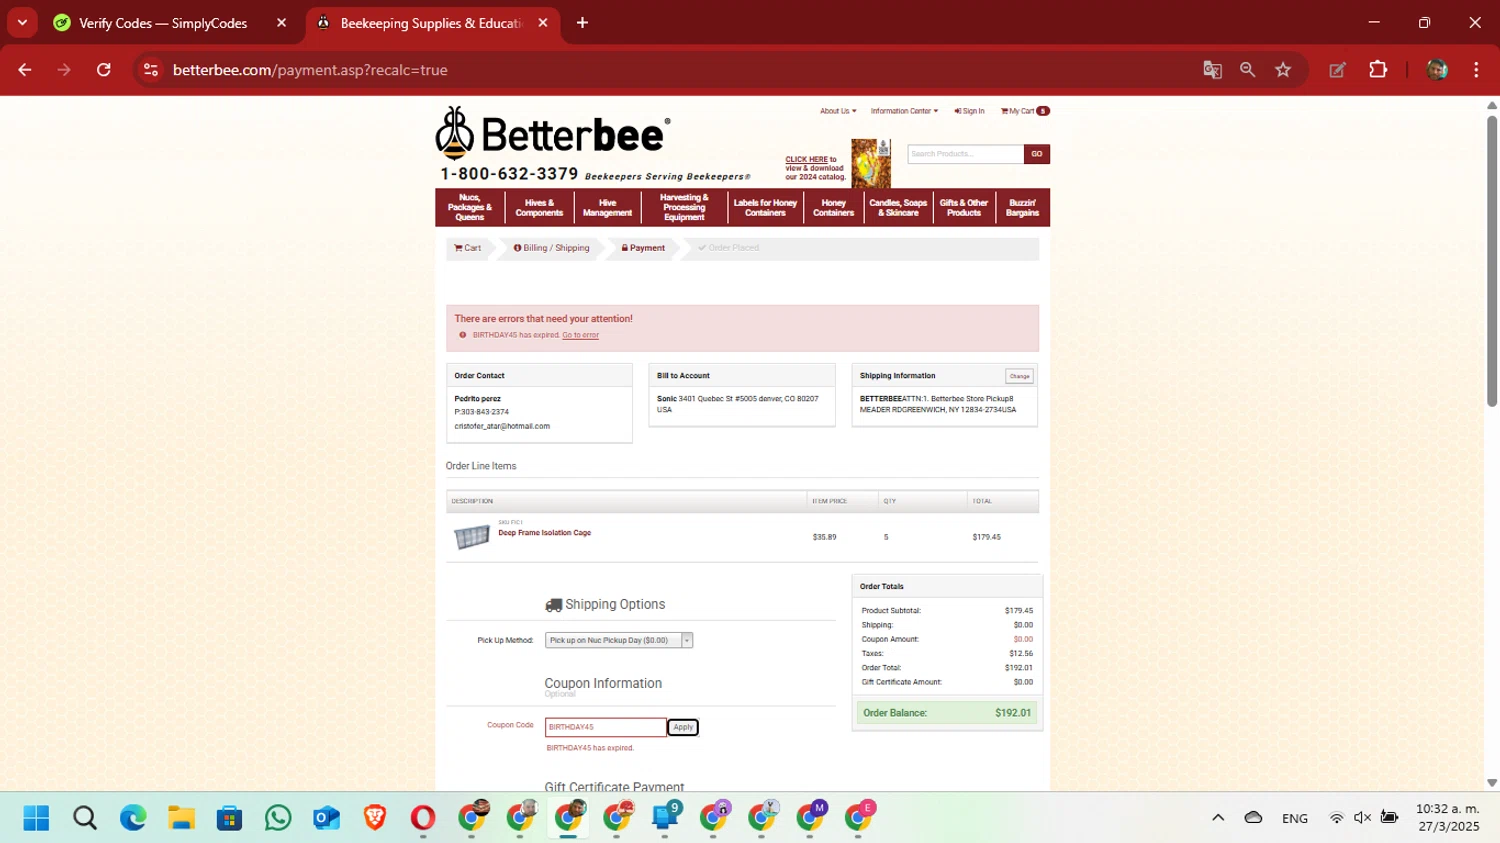Open the tab search dropdown arrow

pos(22,23)
